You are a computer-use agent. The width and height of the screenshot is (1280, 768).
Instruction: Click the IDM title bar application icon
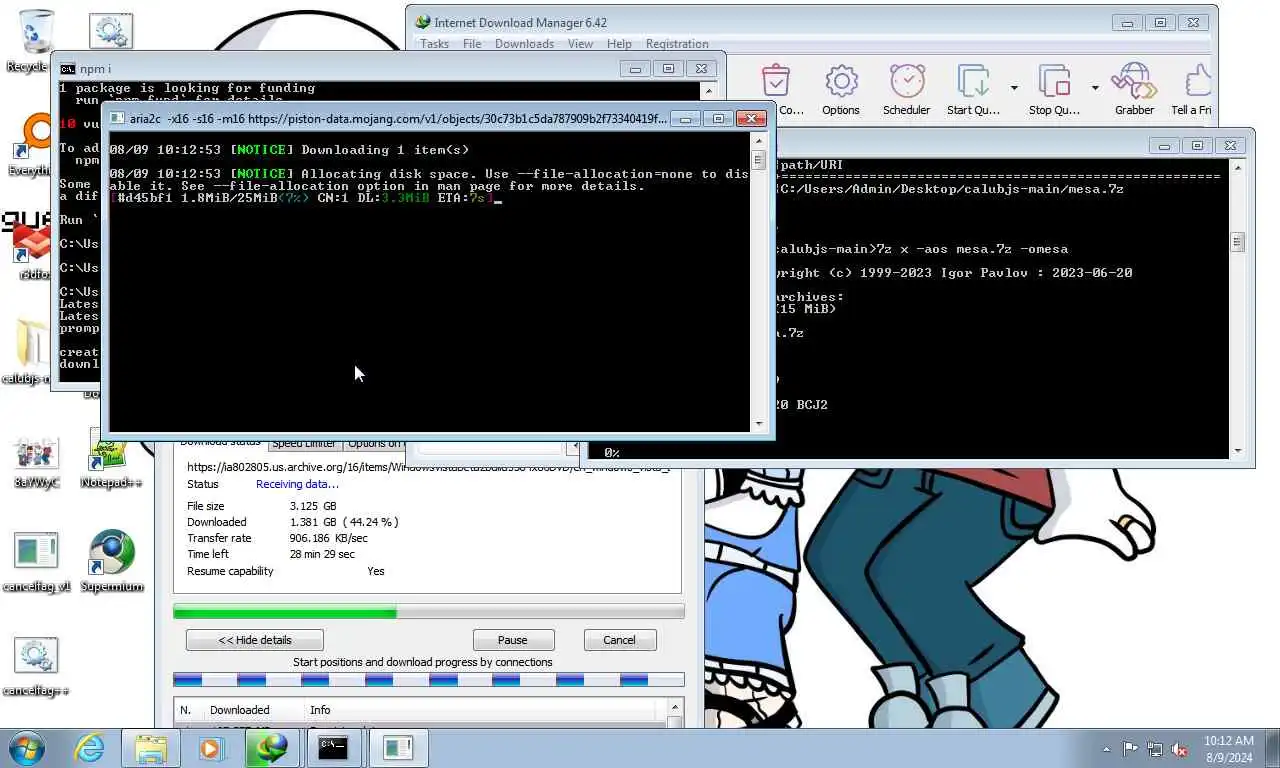click(423, 22)
